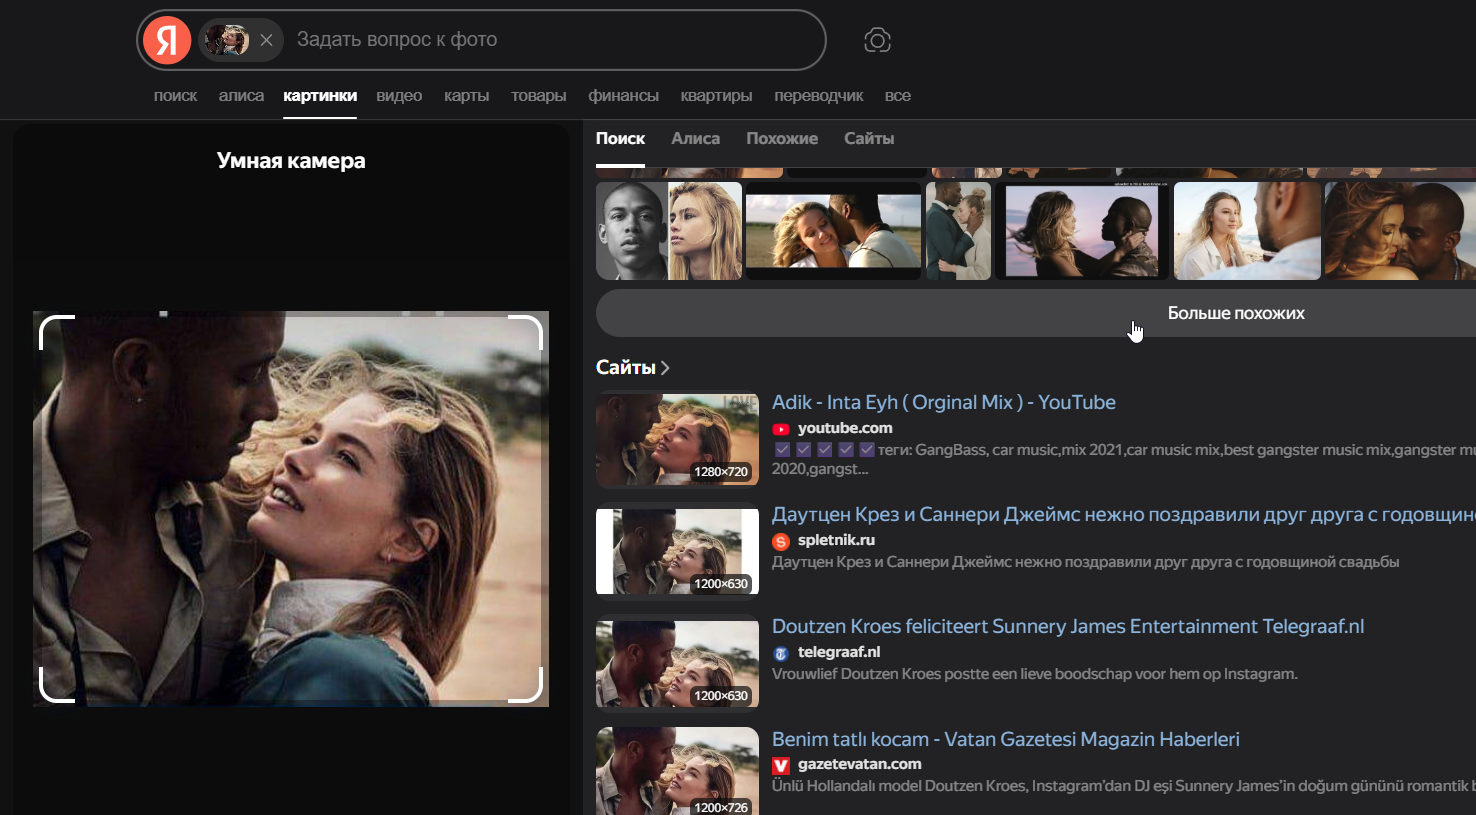Click the gazetevatan.com favicon
The width and height of the screenshot is (1476, 815).
(x=781, y=765)
